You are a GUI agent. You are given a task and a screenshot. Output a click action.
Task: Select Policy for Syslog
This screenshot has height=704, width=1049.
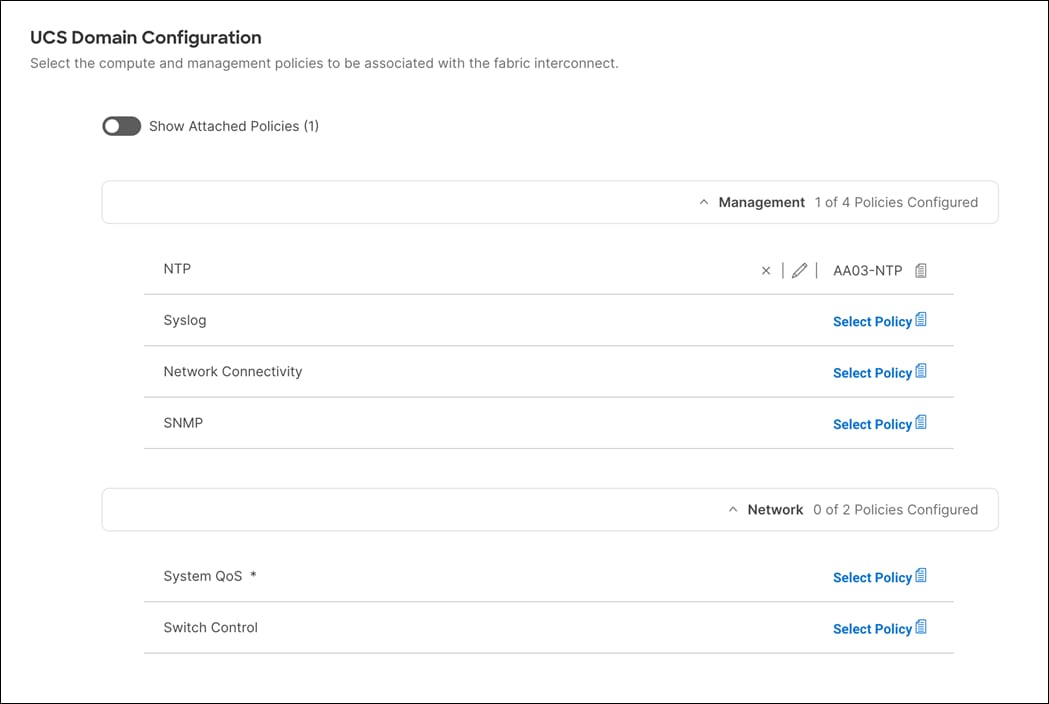(872, 321)
